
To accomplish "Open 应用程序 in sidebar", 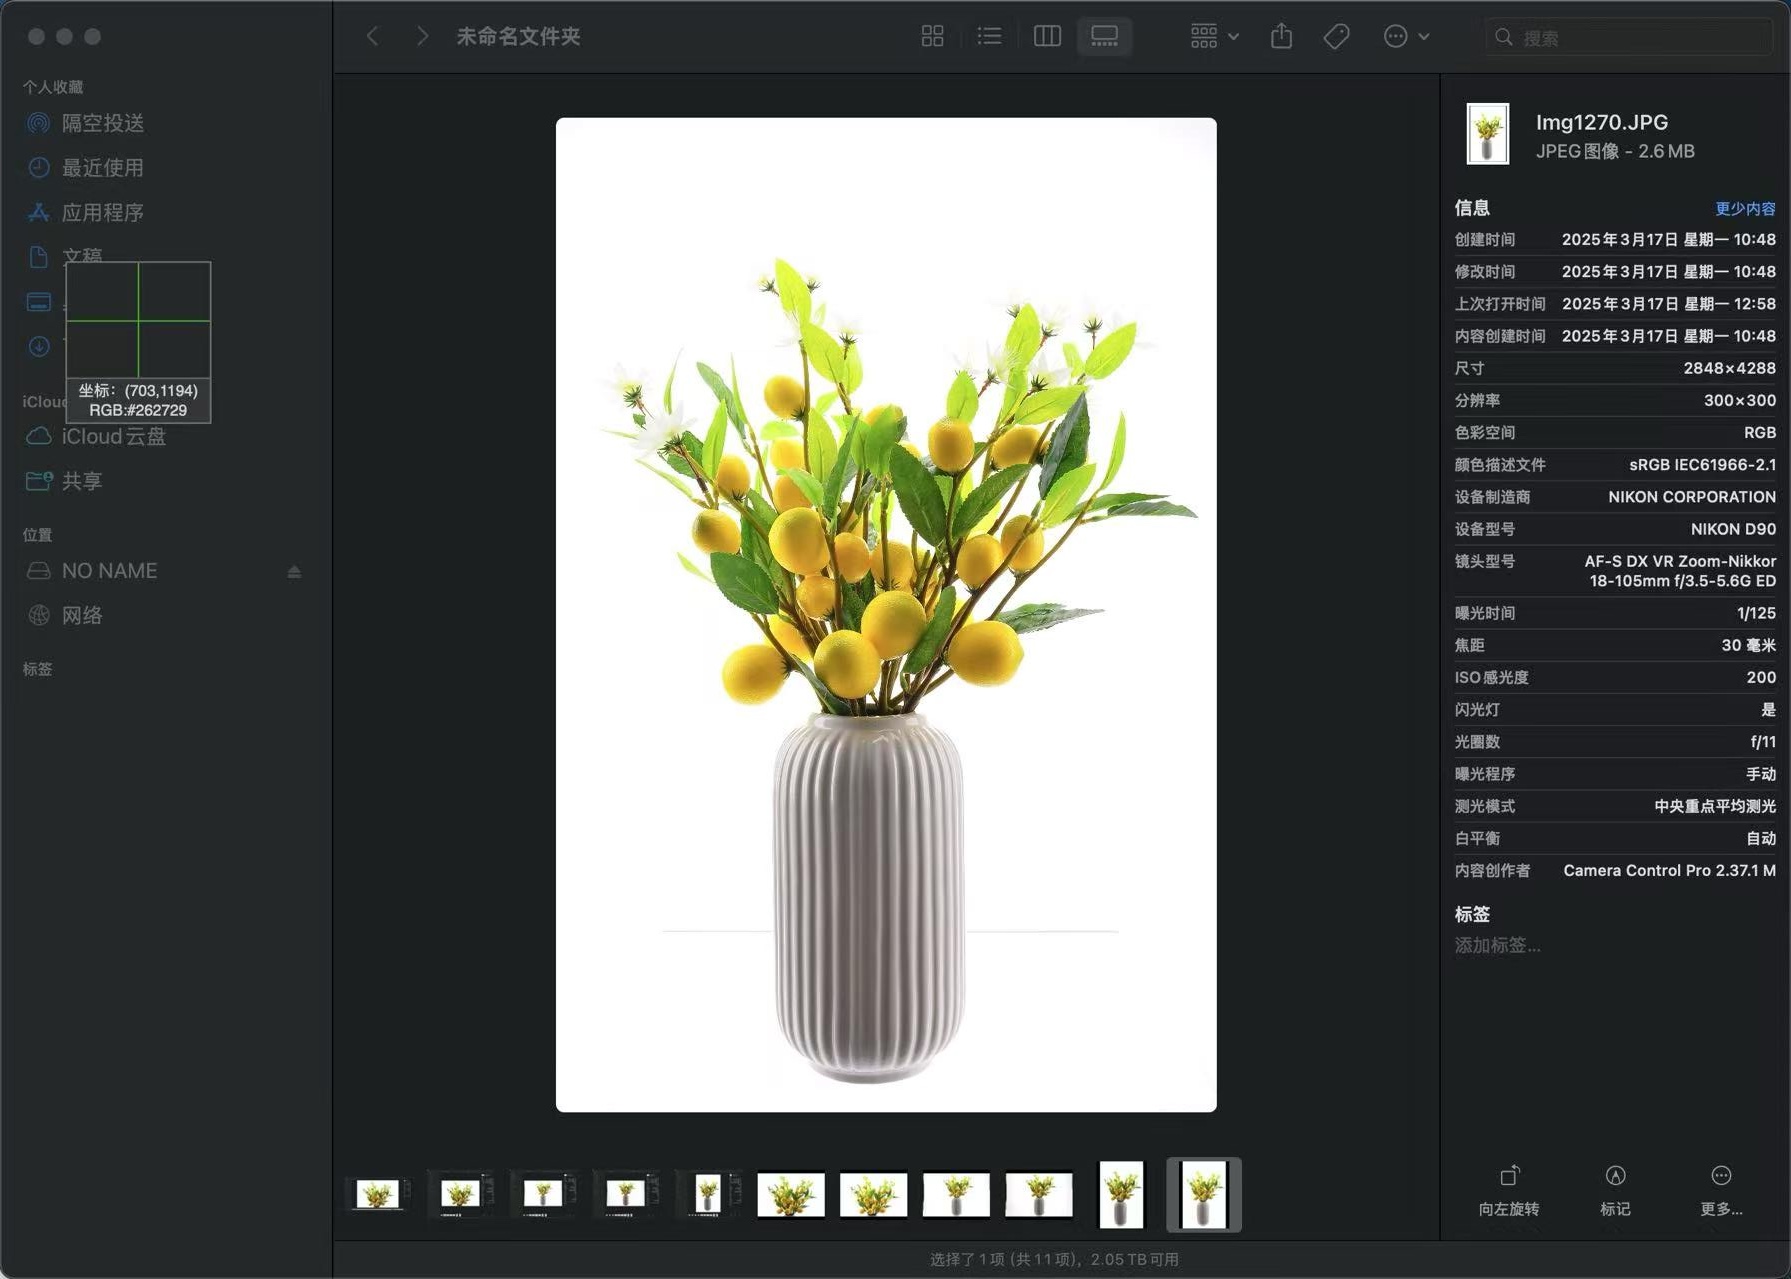I will click(x=102, y=212).
